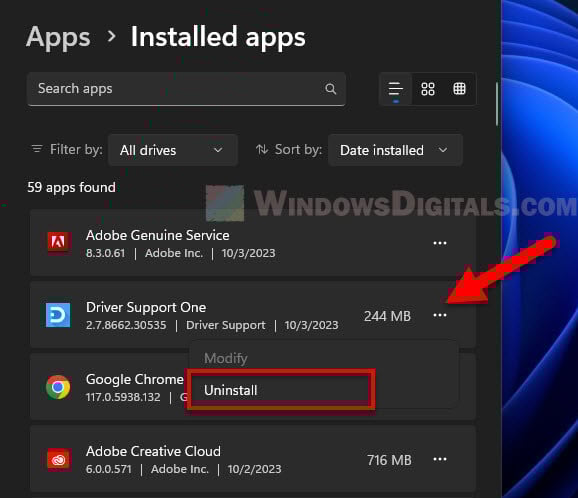
Task: Click the sort arrows icon
Action: click(x=262, y=149)
